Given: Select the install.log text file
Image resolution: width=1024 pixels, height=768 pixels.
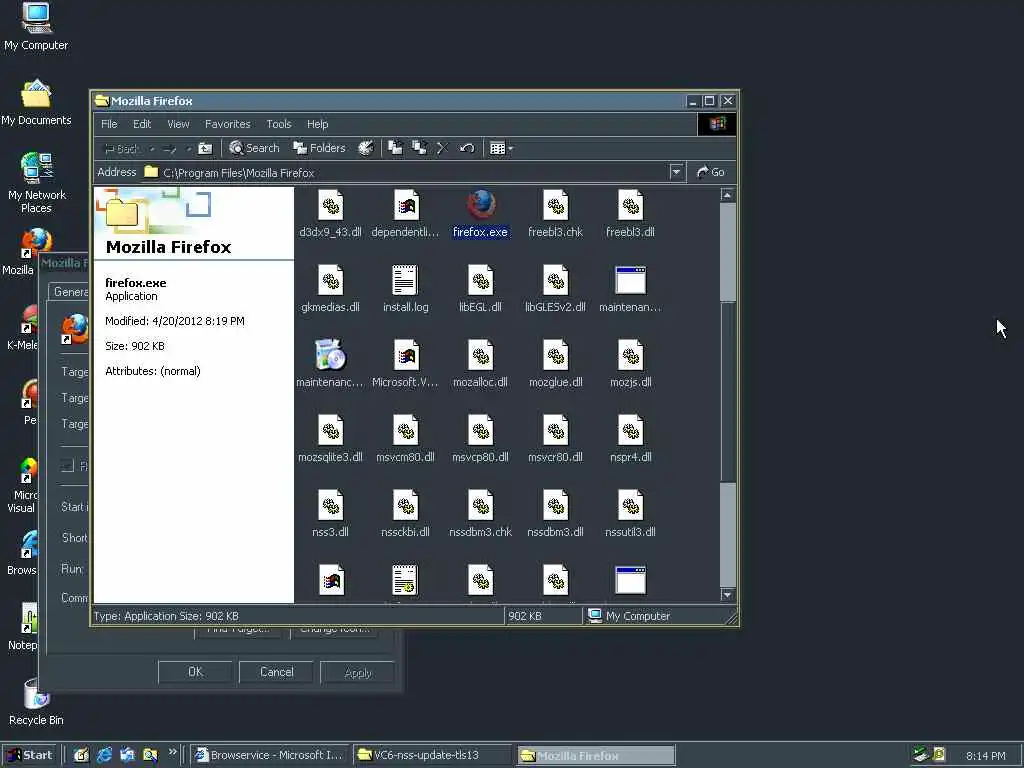Looking at the screenshot, I should [406, 289].
